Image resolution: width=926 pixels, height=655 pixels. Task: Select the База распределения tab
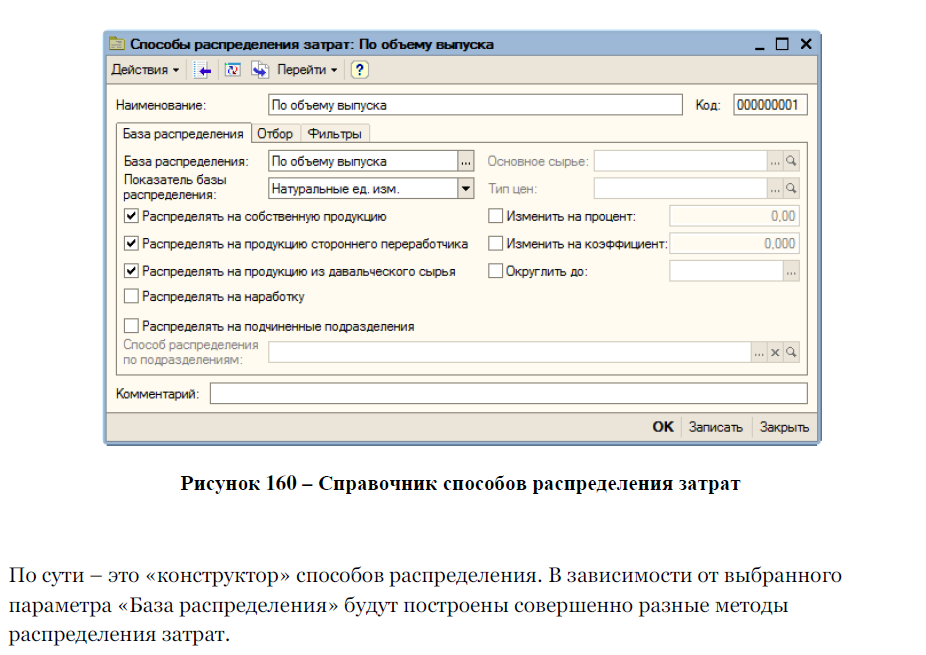coord(183,134)
